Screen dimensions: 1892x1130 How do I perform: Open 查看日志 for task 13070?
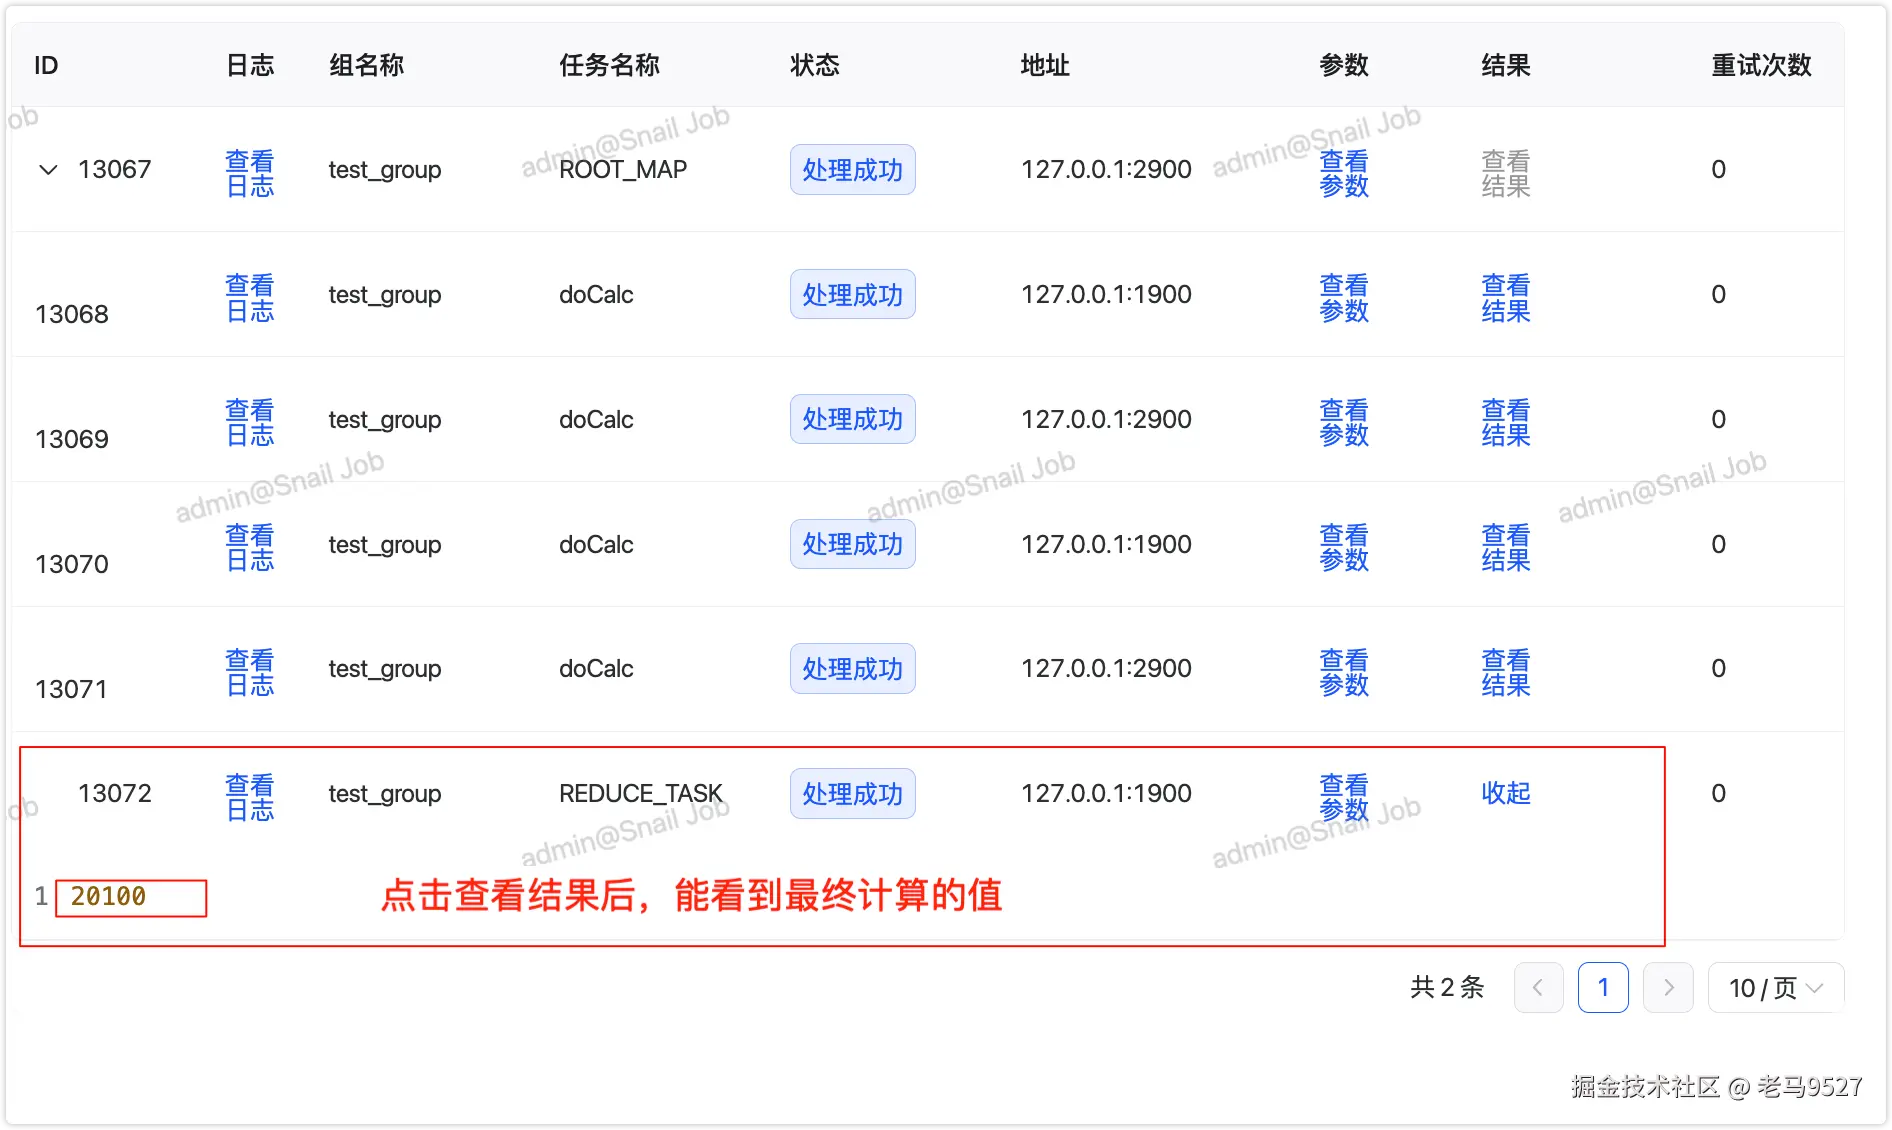pyautogui.click(x=250, y=548)
